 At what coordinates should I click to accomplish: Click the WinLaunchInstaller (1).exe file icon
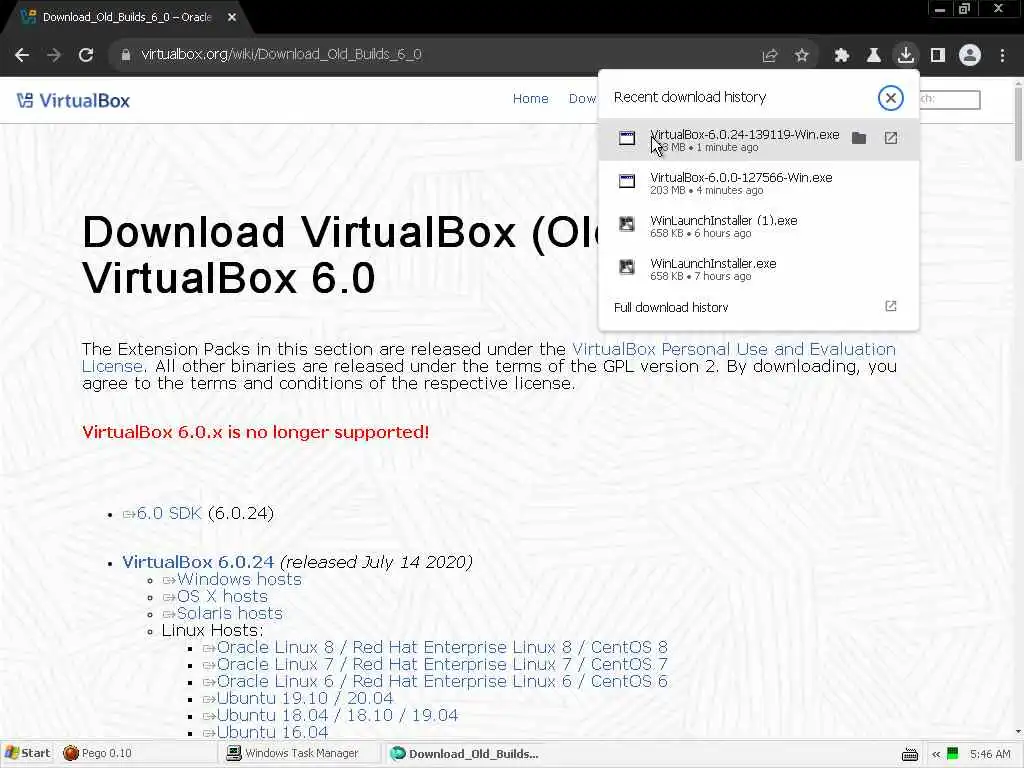[627, 224]
